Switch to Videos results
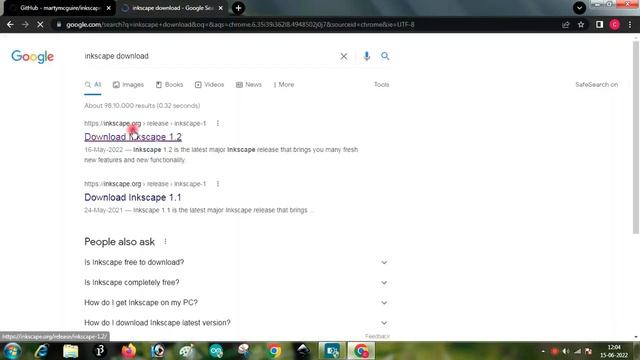Image resolution: width=640 pixels, height=360 pixels. tap(209, 84)
